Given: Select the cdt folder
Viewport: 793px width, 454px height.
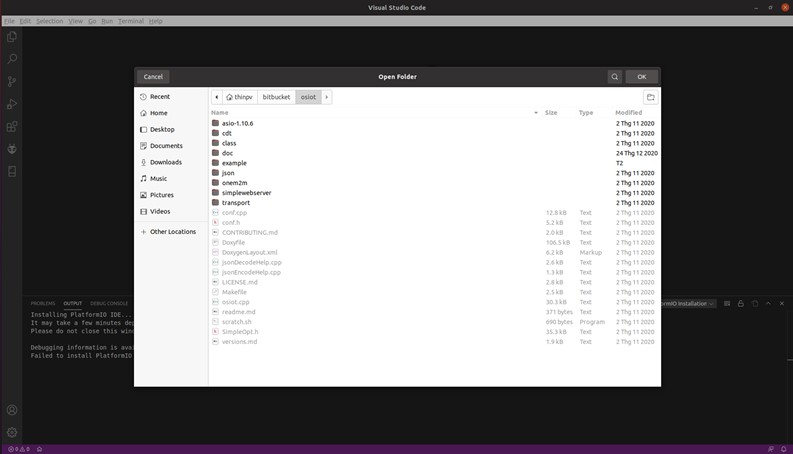Looking at the screenshot, I should [434, 133].
